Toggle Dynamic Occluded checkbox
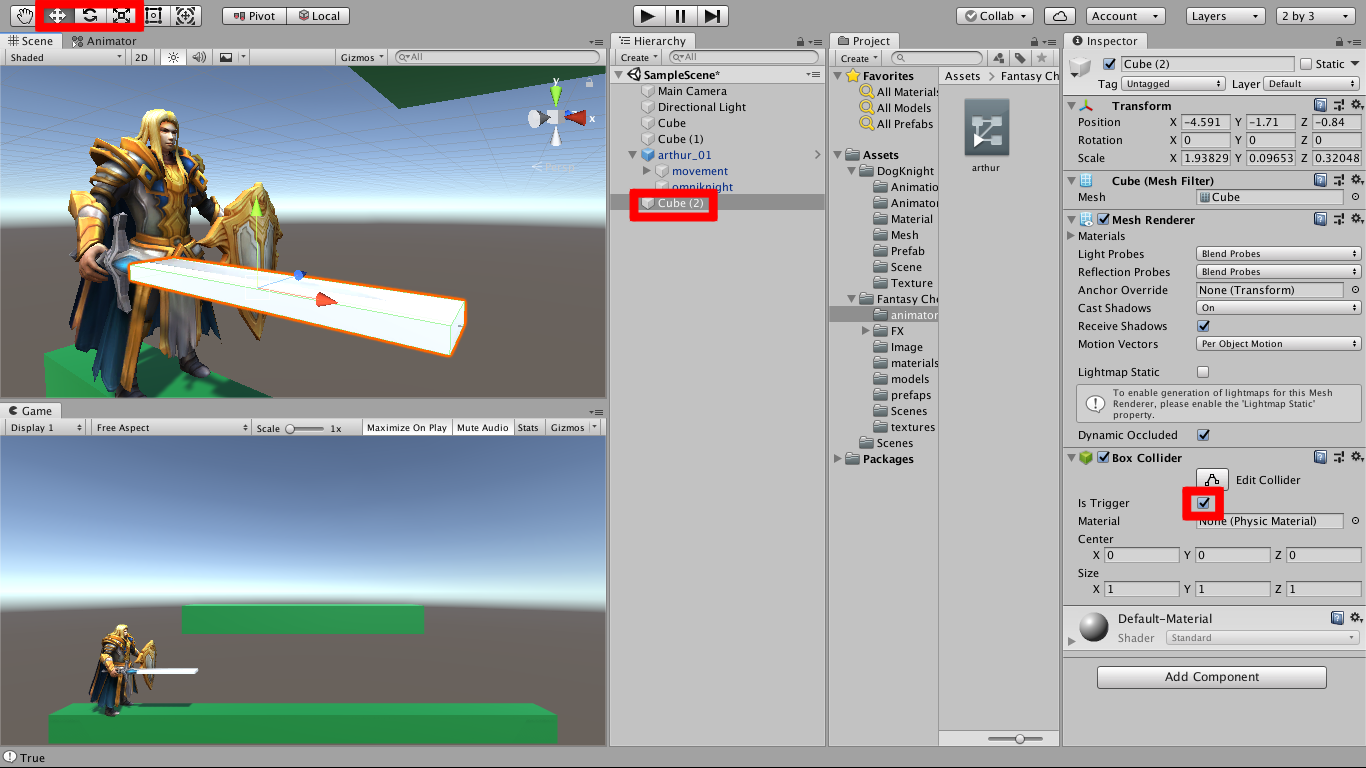 1203,435
